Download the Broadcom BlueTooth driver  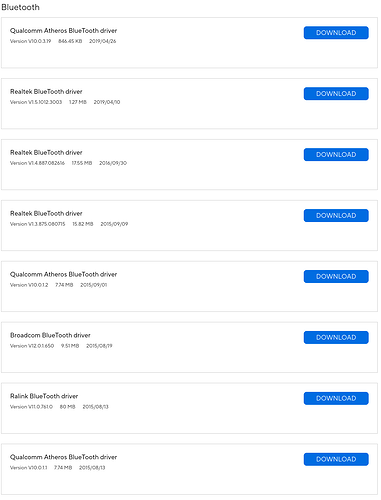coord(336,338)
